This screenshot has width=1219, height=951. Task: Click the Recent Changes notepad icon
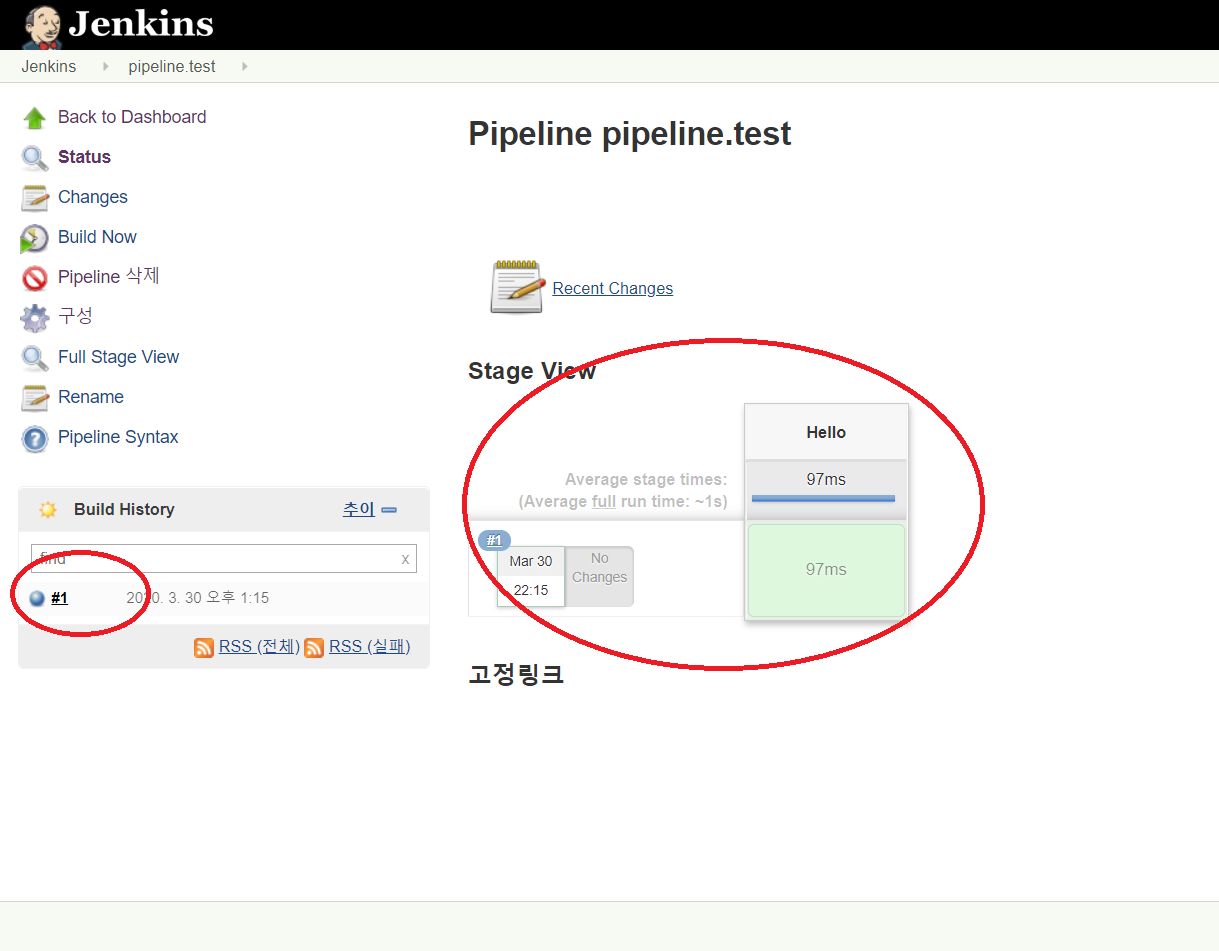click(517, 287)
